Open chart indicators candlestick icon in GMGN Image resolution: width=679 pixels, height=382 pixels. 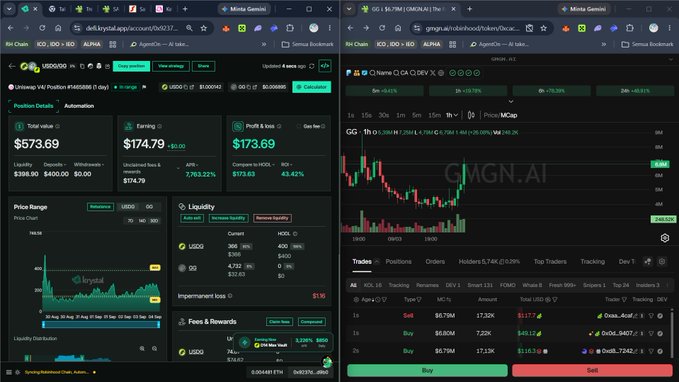tap(471, 115)
